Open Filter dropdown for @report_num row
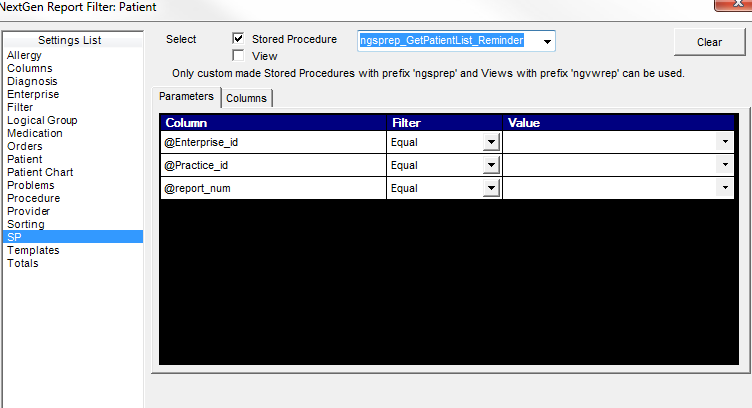 tap(491, 188)
